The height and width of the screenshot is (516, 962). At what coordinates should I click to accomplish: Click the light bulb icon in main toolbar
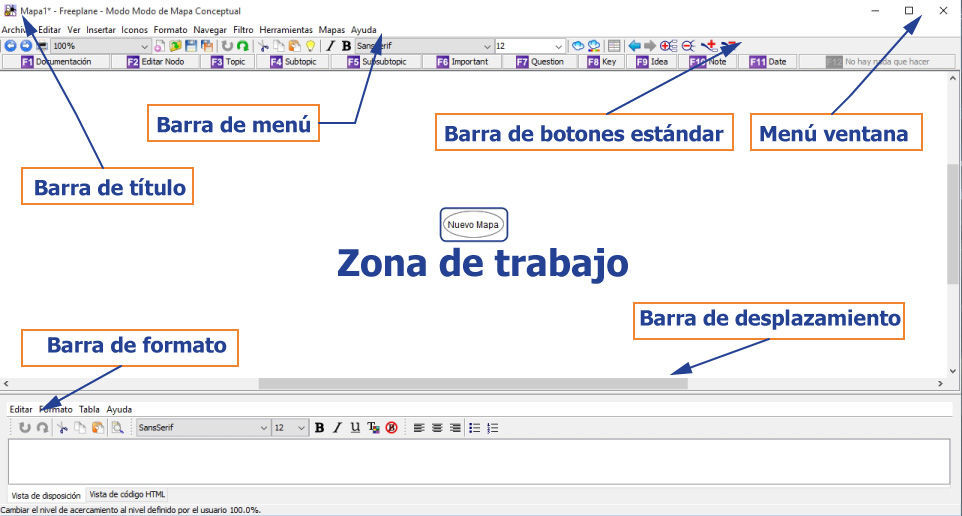(x=310, y=46)
